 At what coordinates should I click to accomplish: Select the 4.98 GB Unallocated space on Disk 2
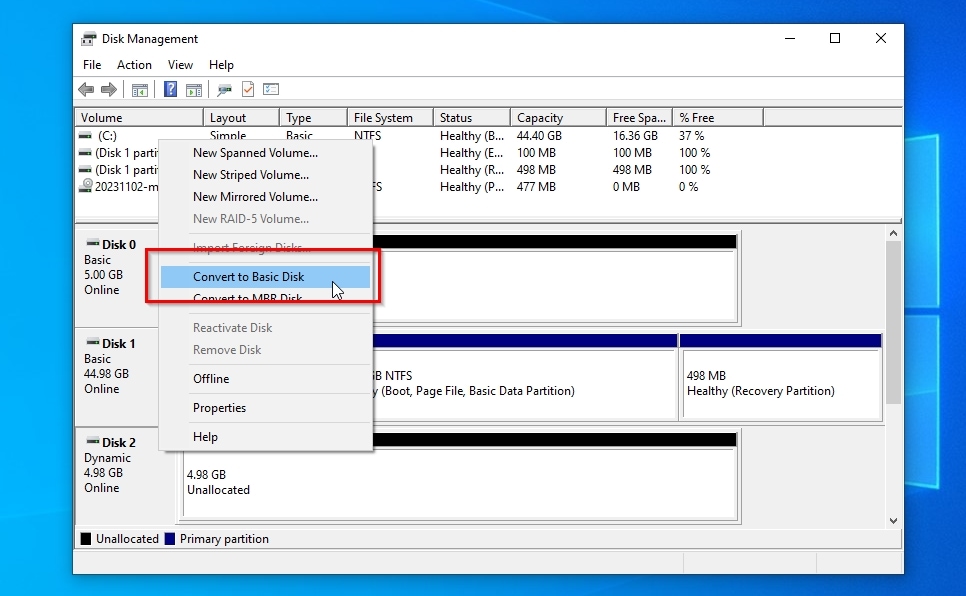click(458, 483)
